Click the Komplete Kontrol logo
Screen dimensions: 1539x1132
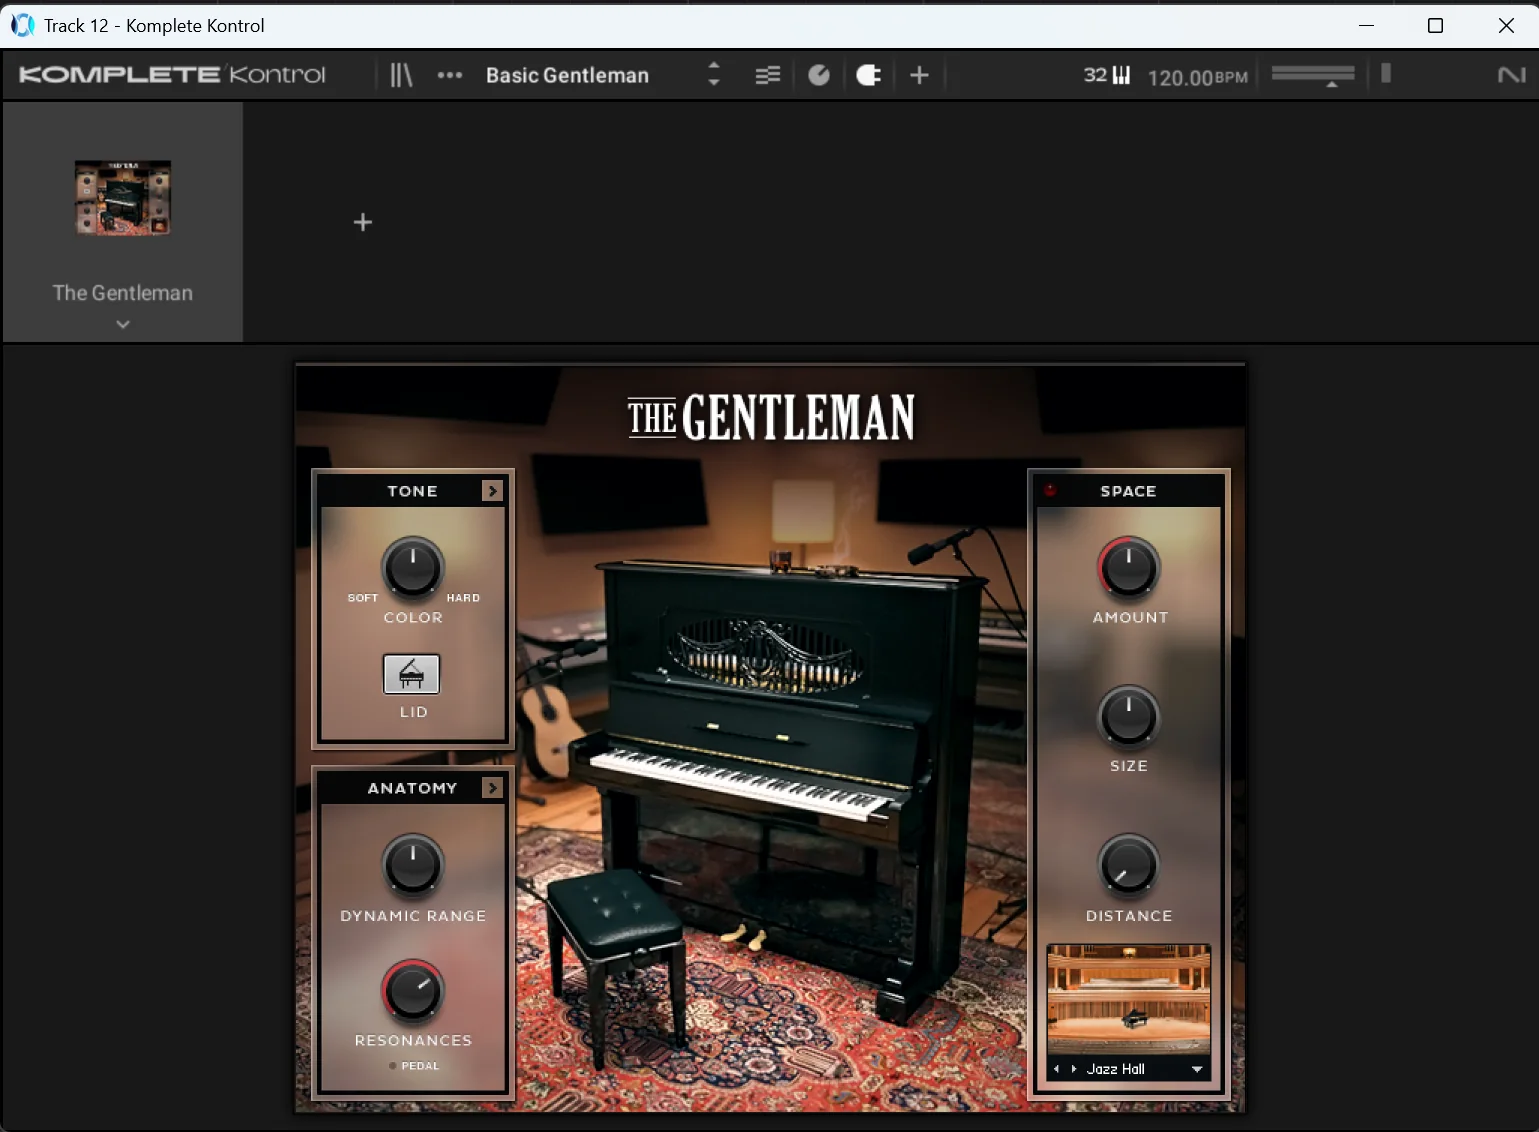172,75
